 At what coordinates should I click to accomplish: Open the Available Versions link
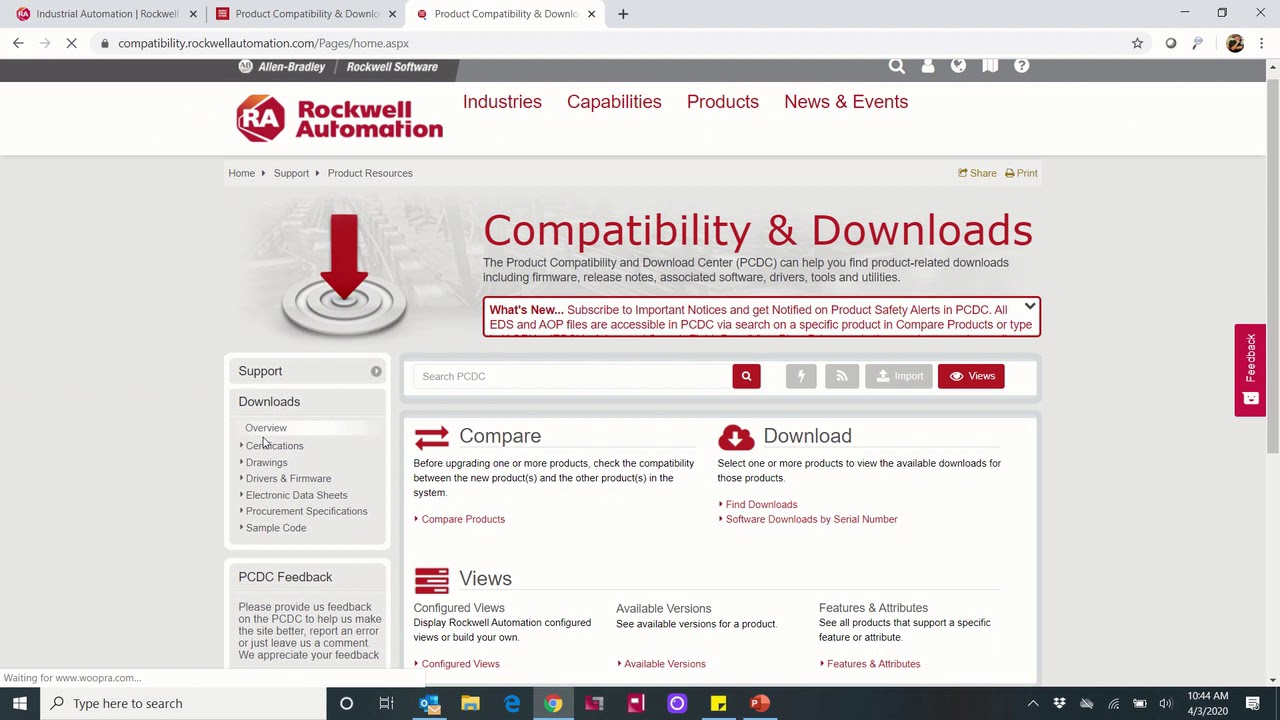(x=664, y=664)
